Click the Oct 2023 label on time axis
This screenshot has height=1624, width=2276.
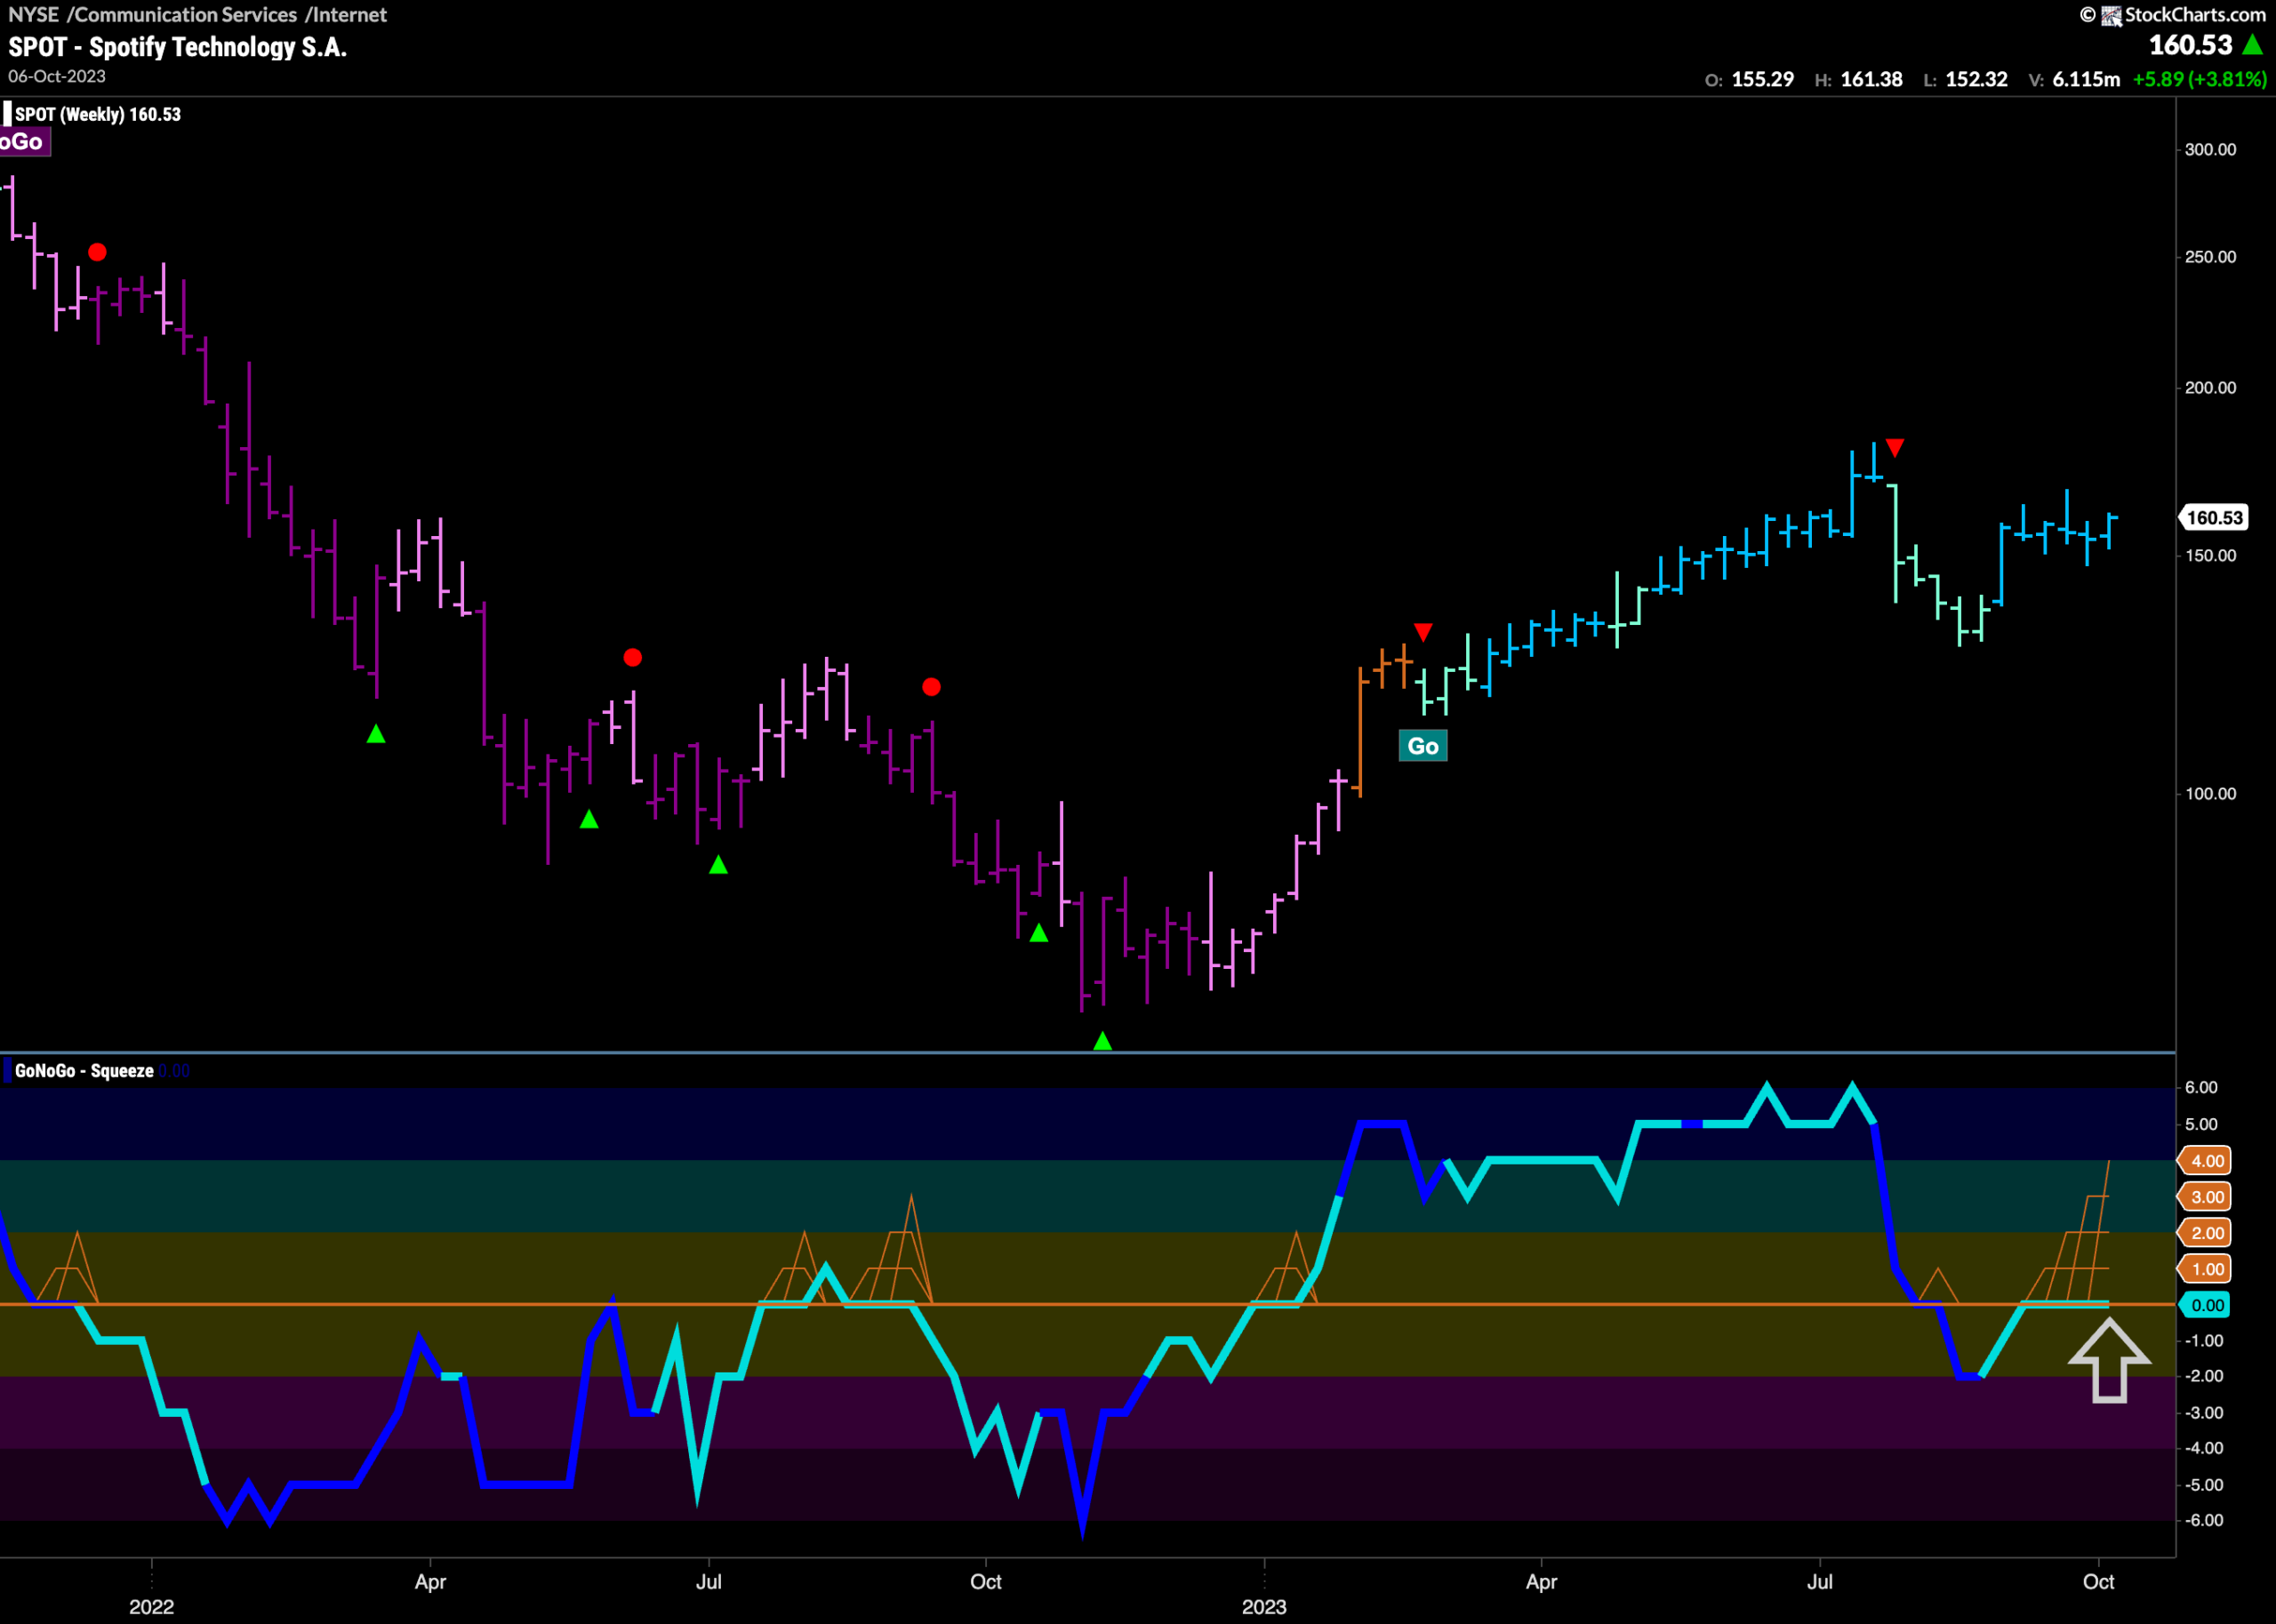2098,1582
